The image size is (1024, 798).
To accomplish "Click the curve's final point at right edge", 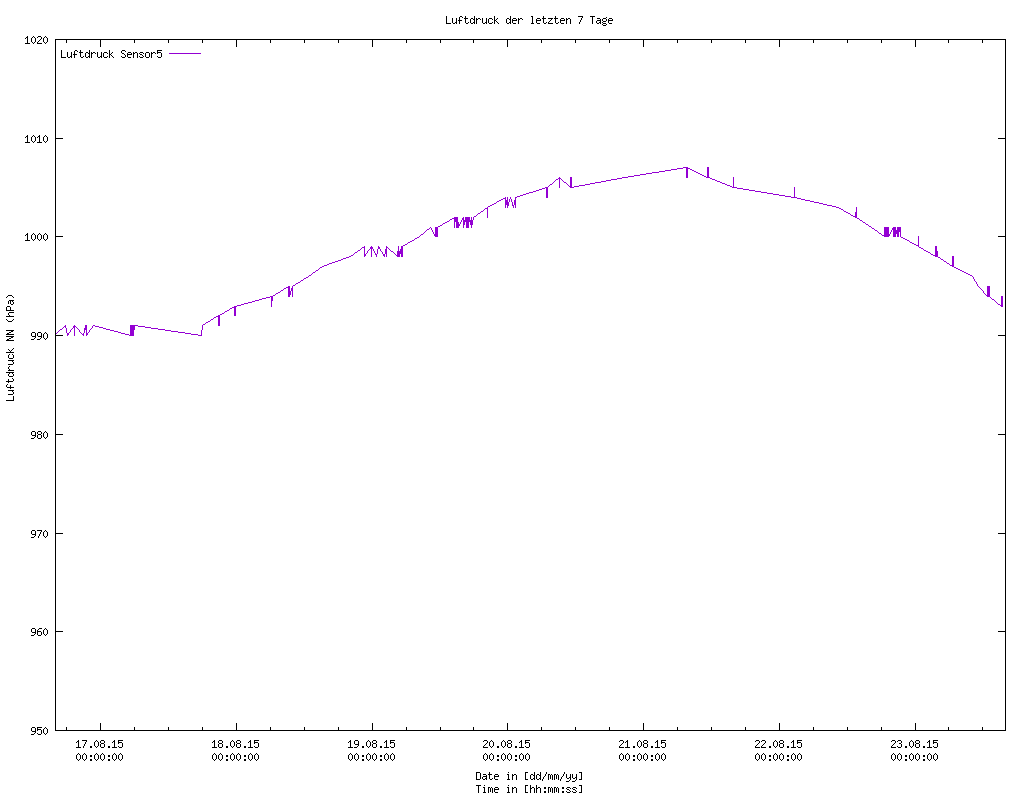I will point(1002,306).
